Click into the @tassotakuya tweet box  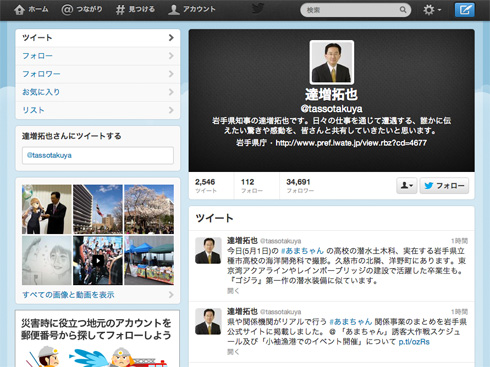[98, 155]
